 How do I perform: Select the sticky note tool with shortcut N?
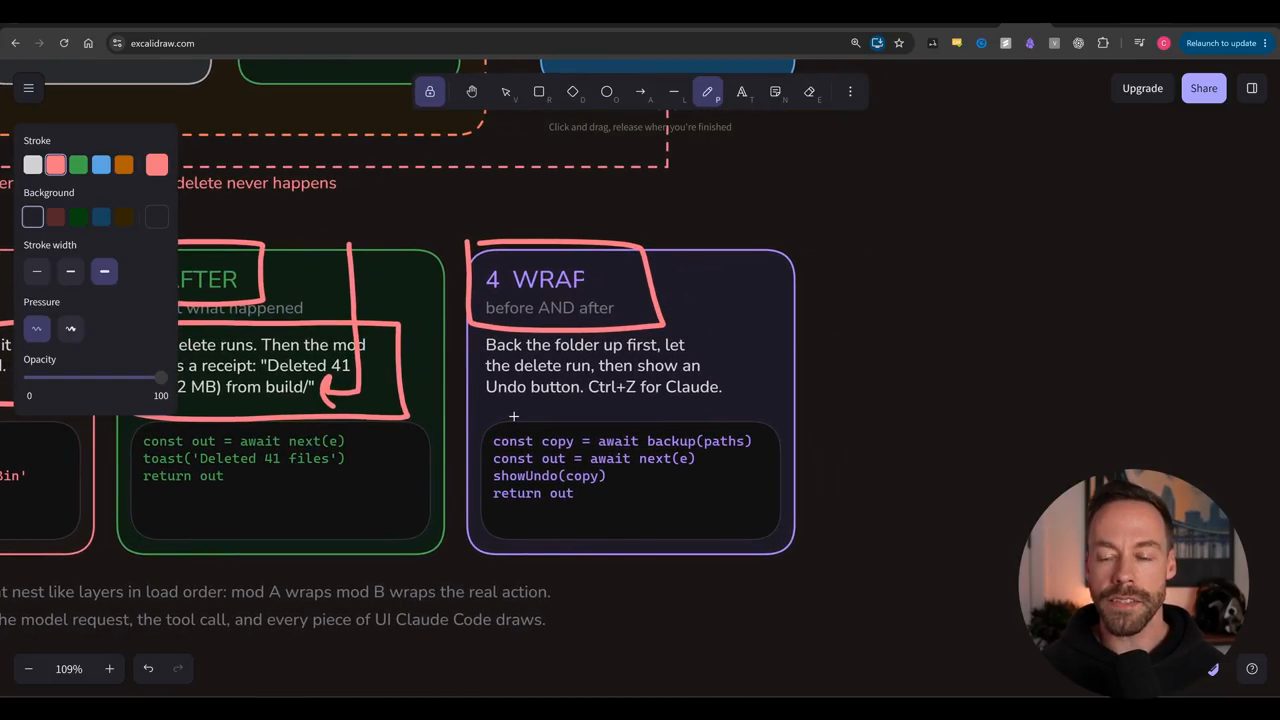coord(775,91)
